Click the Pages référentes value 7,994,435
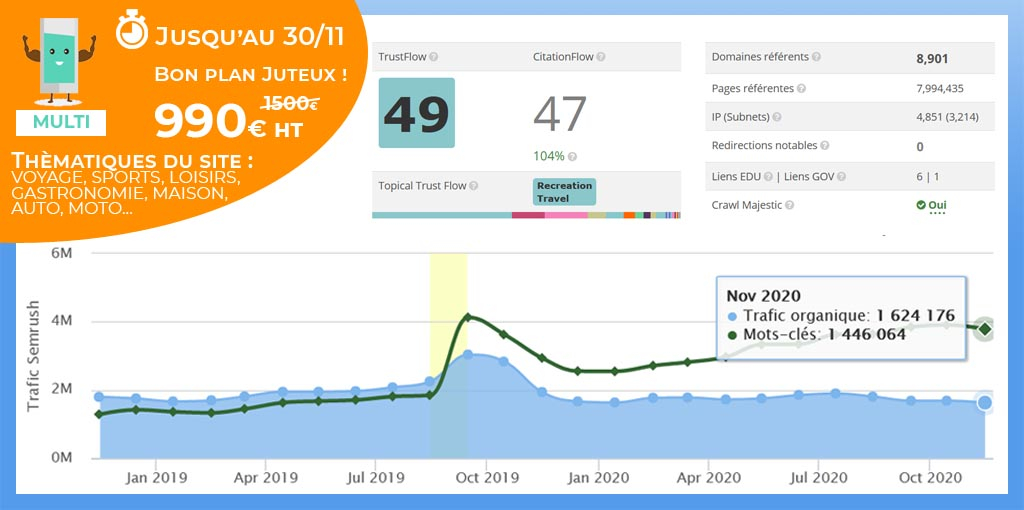 (940, 88)
